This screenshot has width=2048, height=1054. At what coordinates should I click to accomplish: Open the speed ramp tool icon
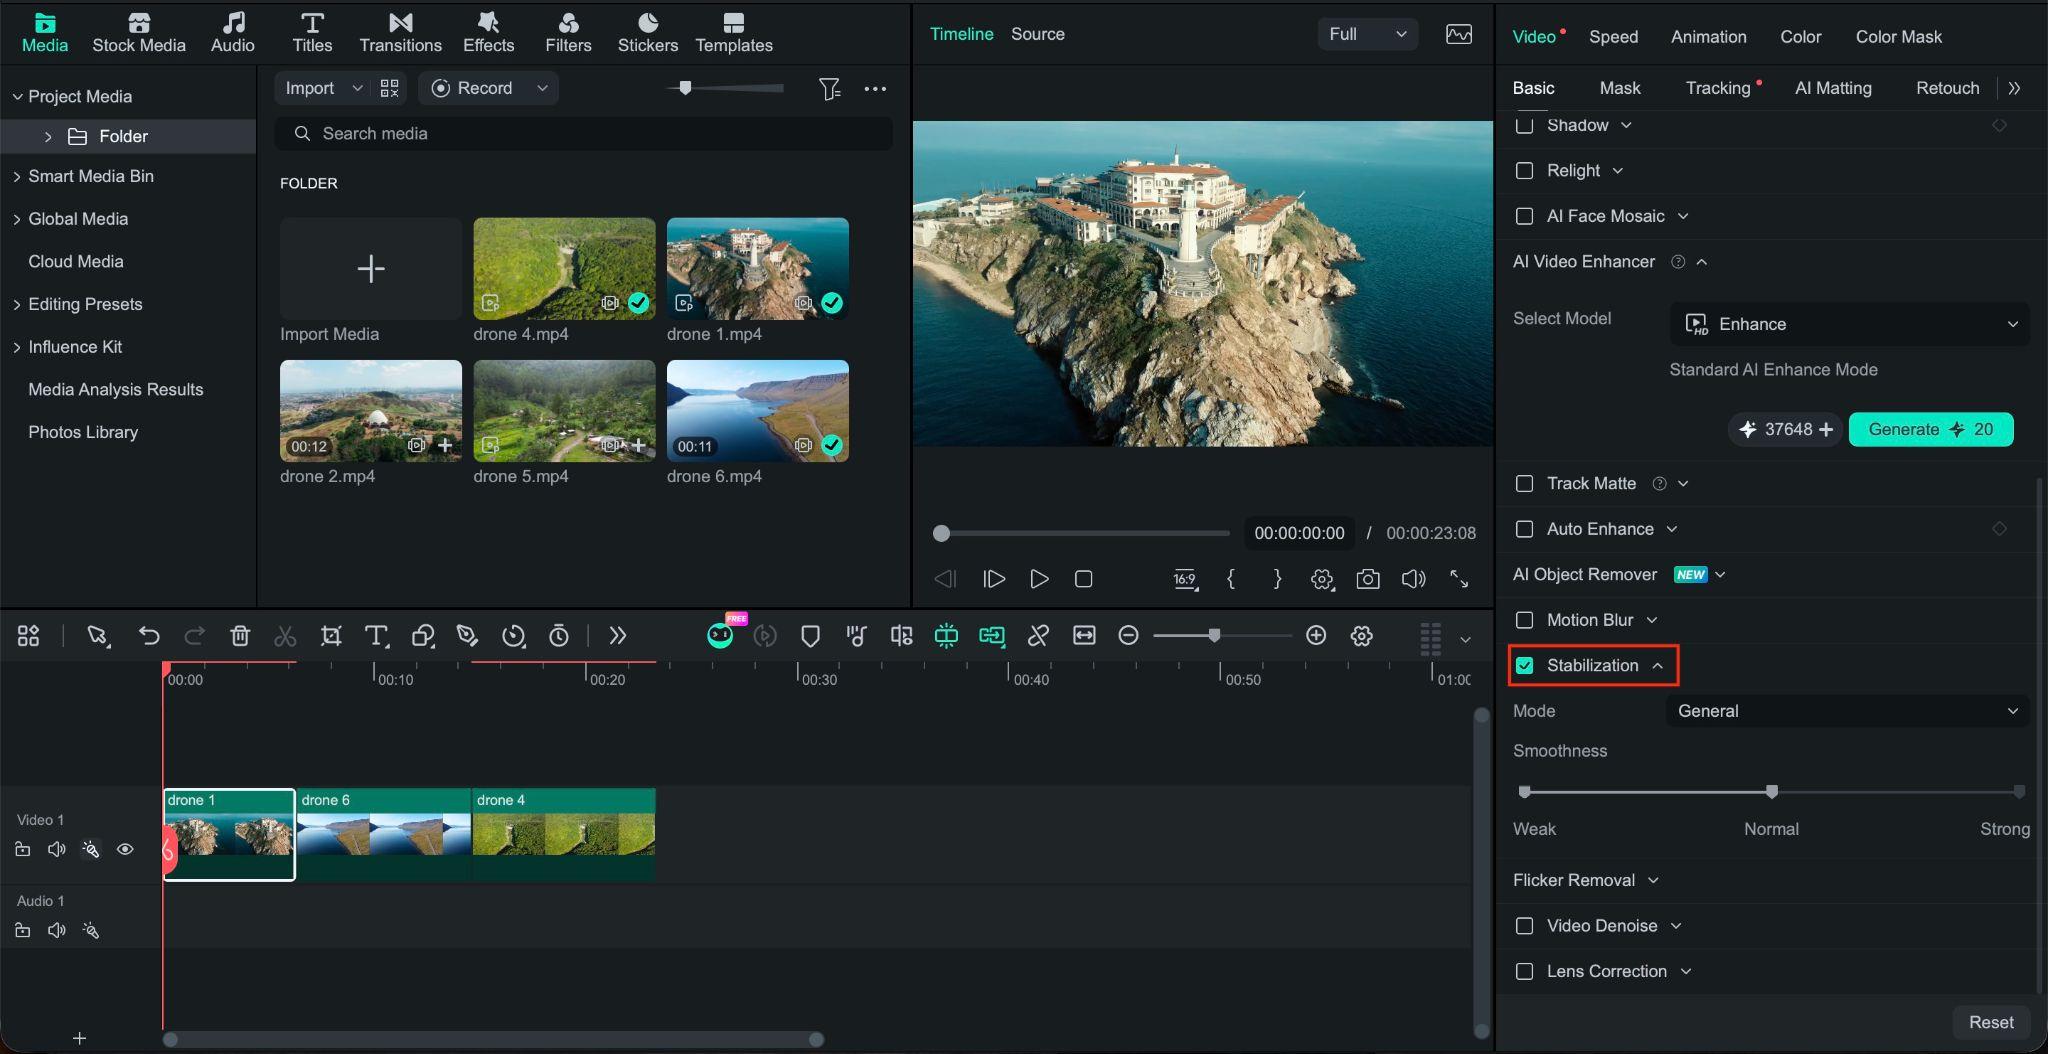[513, 635]
